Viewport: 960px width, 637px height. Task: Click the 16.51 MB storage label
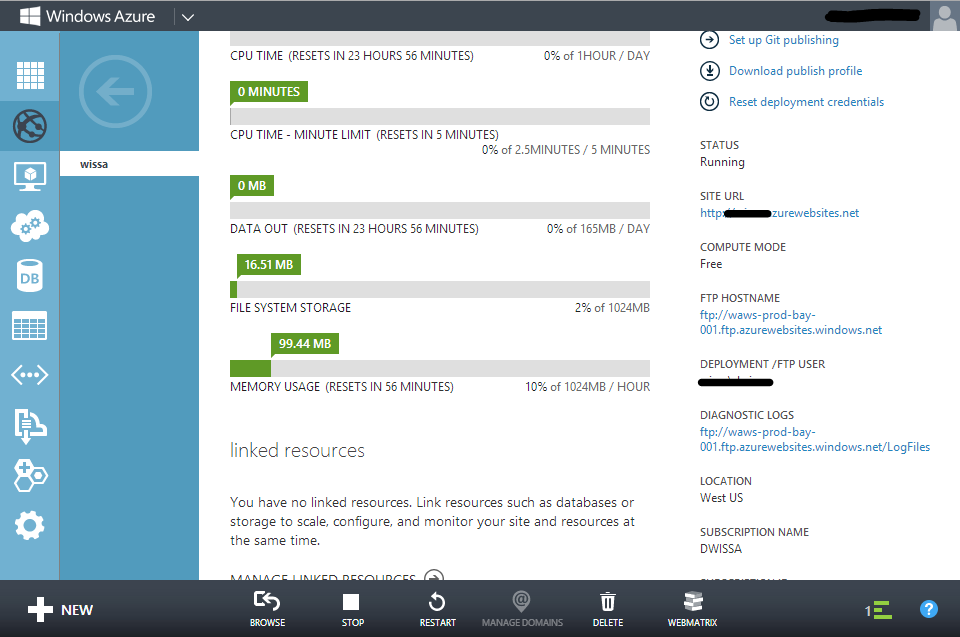click(x=269, y=265)
